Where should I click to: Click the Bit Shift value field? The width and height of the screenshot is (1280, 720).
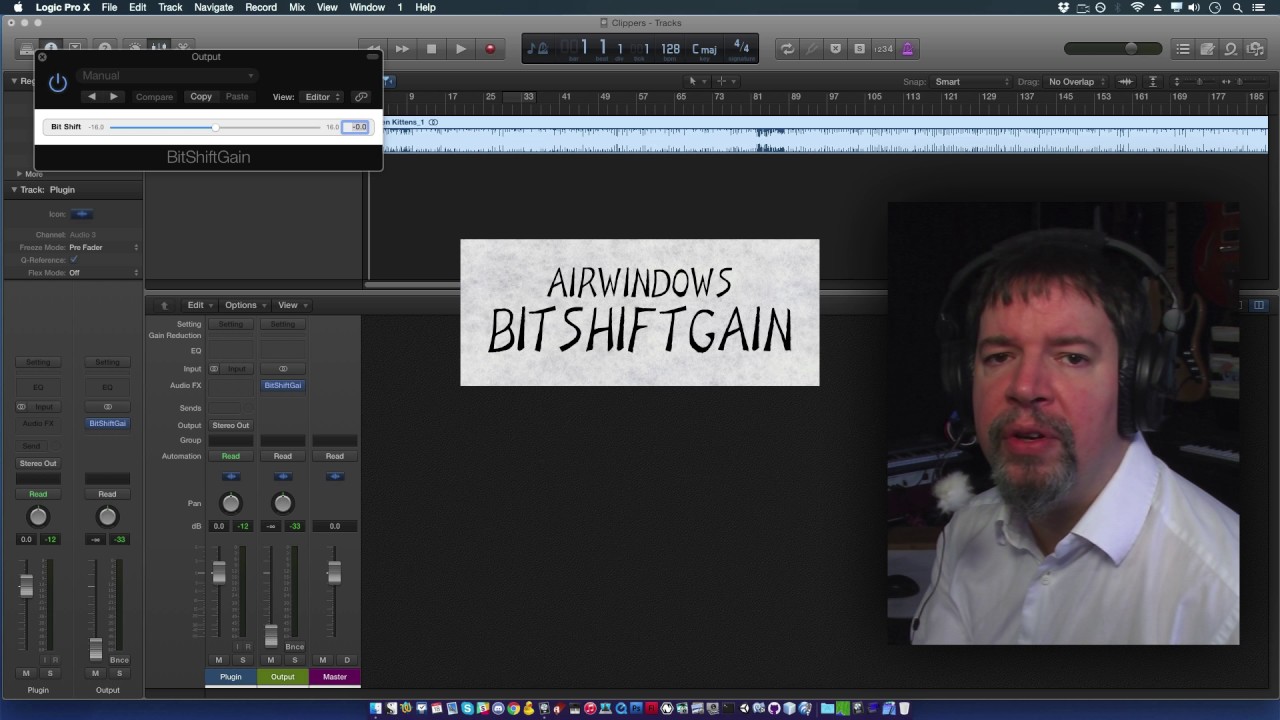click(357, 127)
